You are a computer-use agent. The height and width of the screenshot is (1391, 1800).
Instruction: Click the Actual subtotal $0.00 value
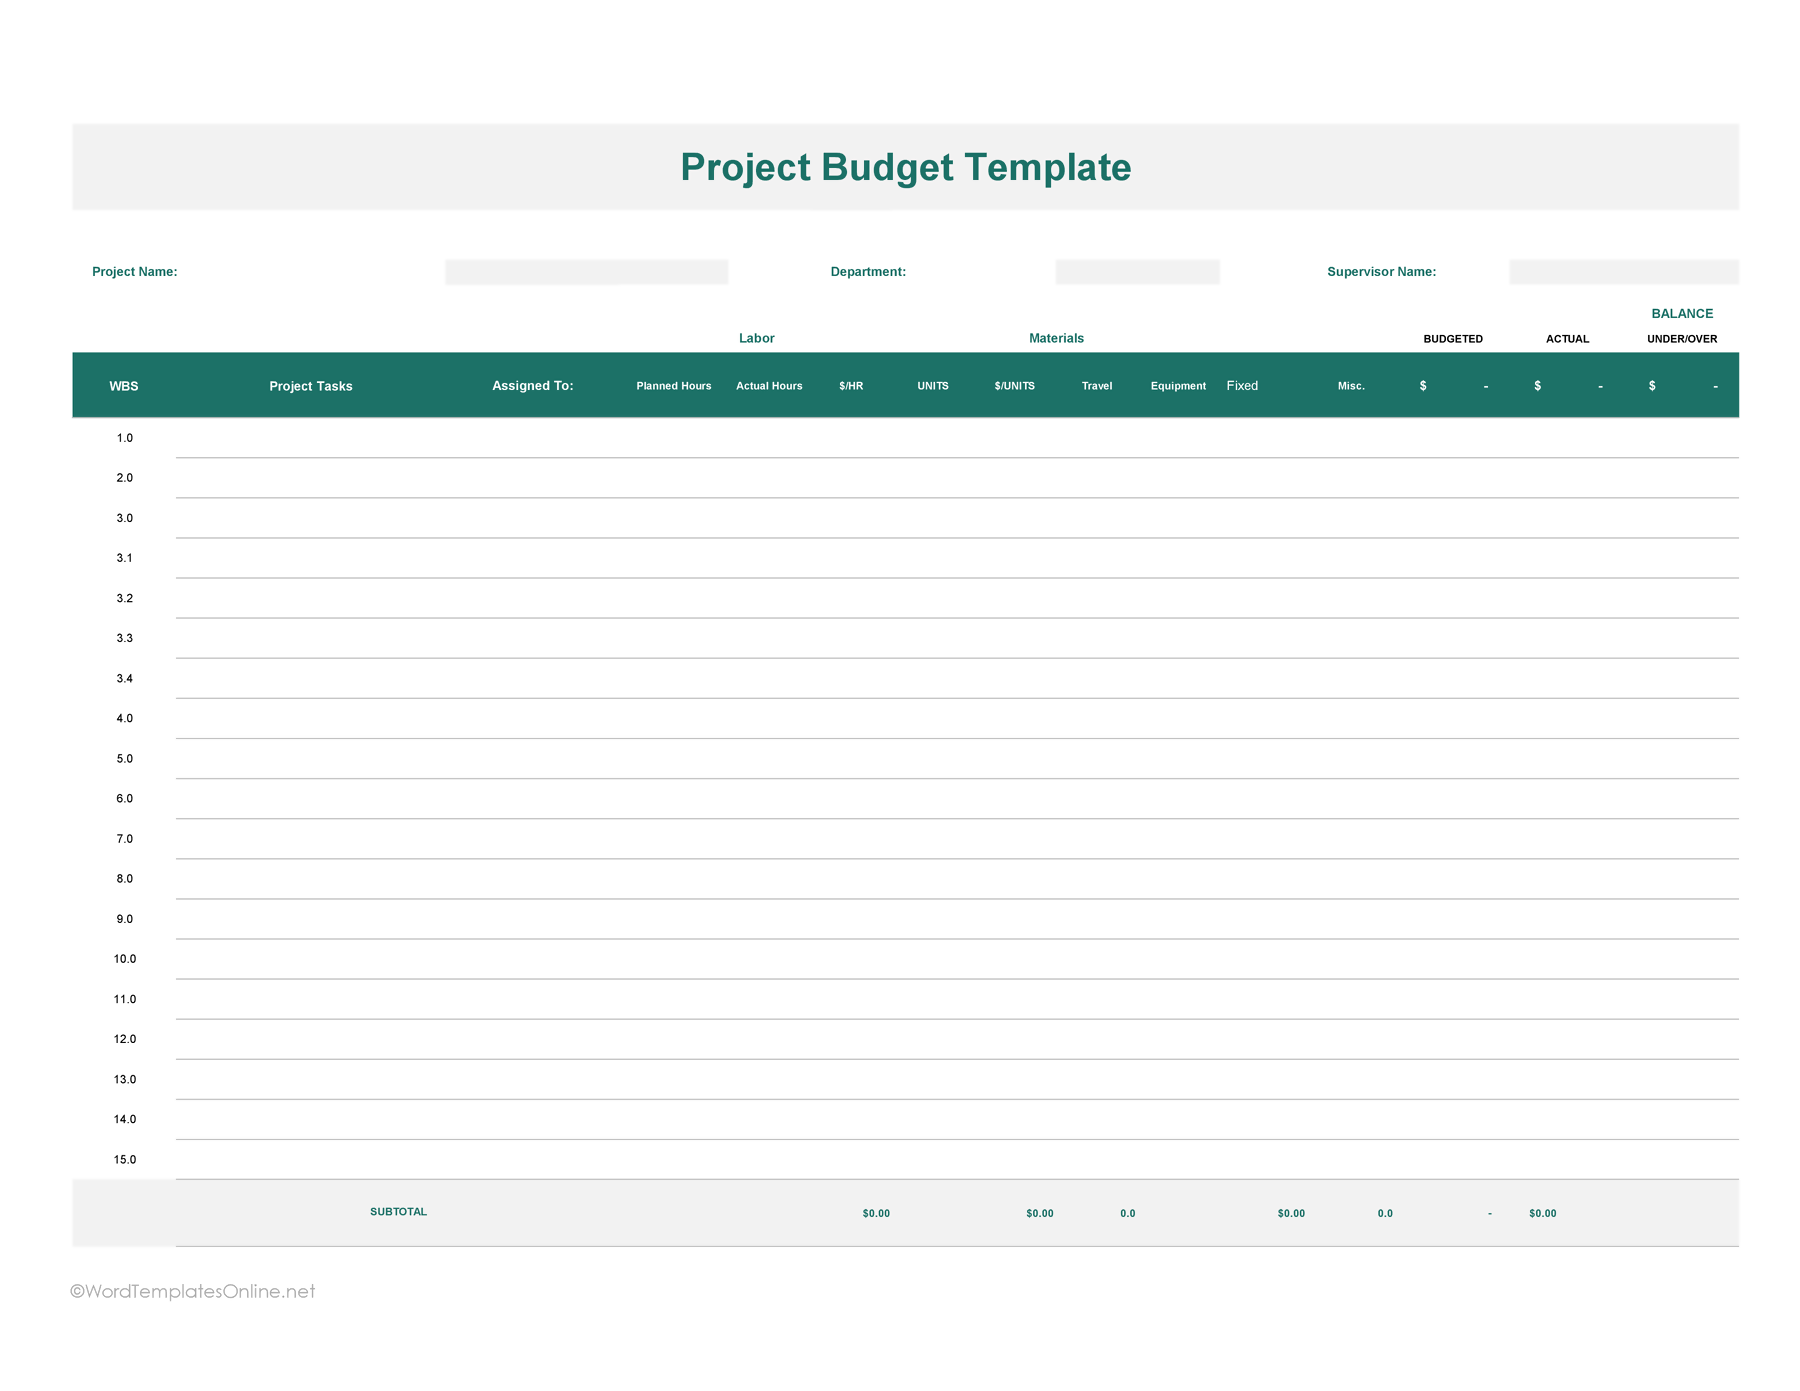coord(1542,1213)
